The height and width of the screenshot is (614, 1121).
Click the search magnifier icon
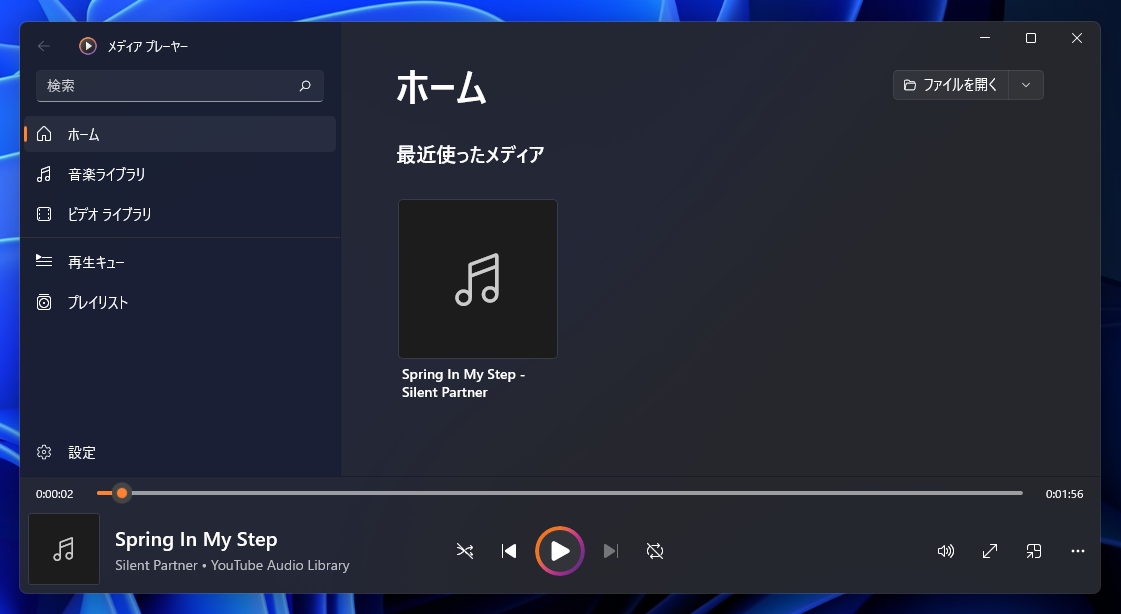pos(305,86)
